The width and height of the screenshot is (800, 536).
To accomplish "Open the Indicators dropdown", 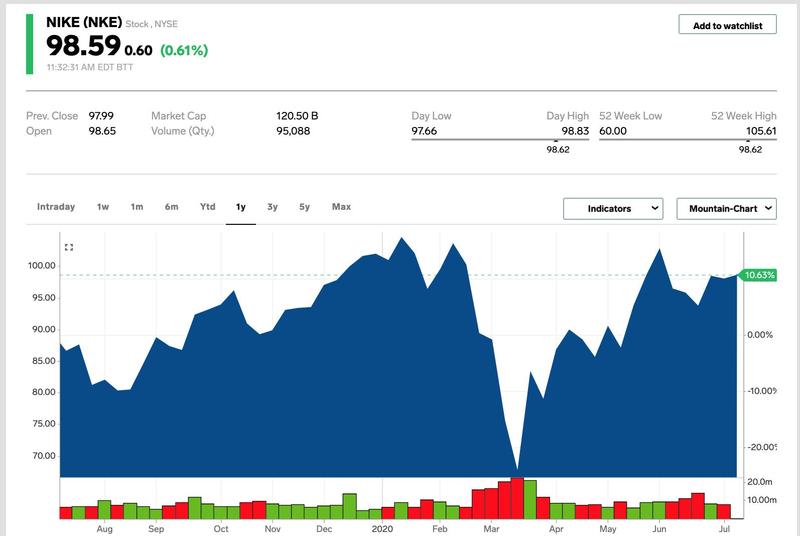I will click(613, 209).
